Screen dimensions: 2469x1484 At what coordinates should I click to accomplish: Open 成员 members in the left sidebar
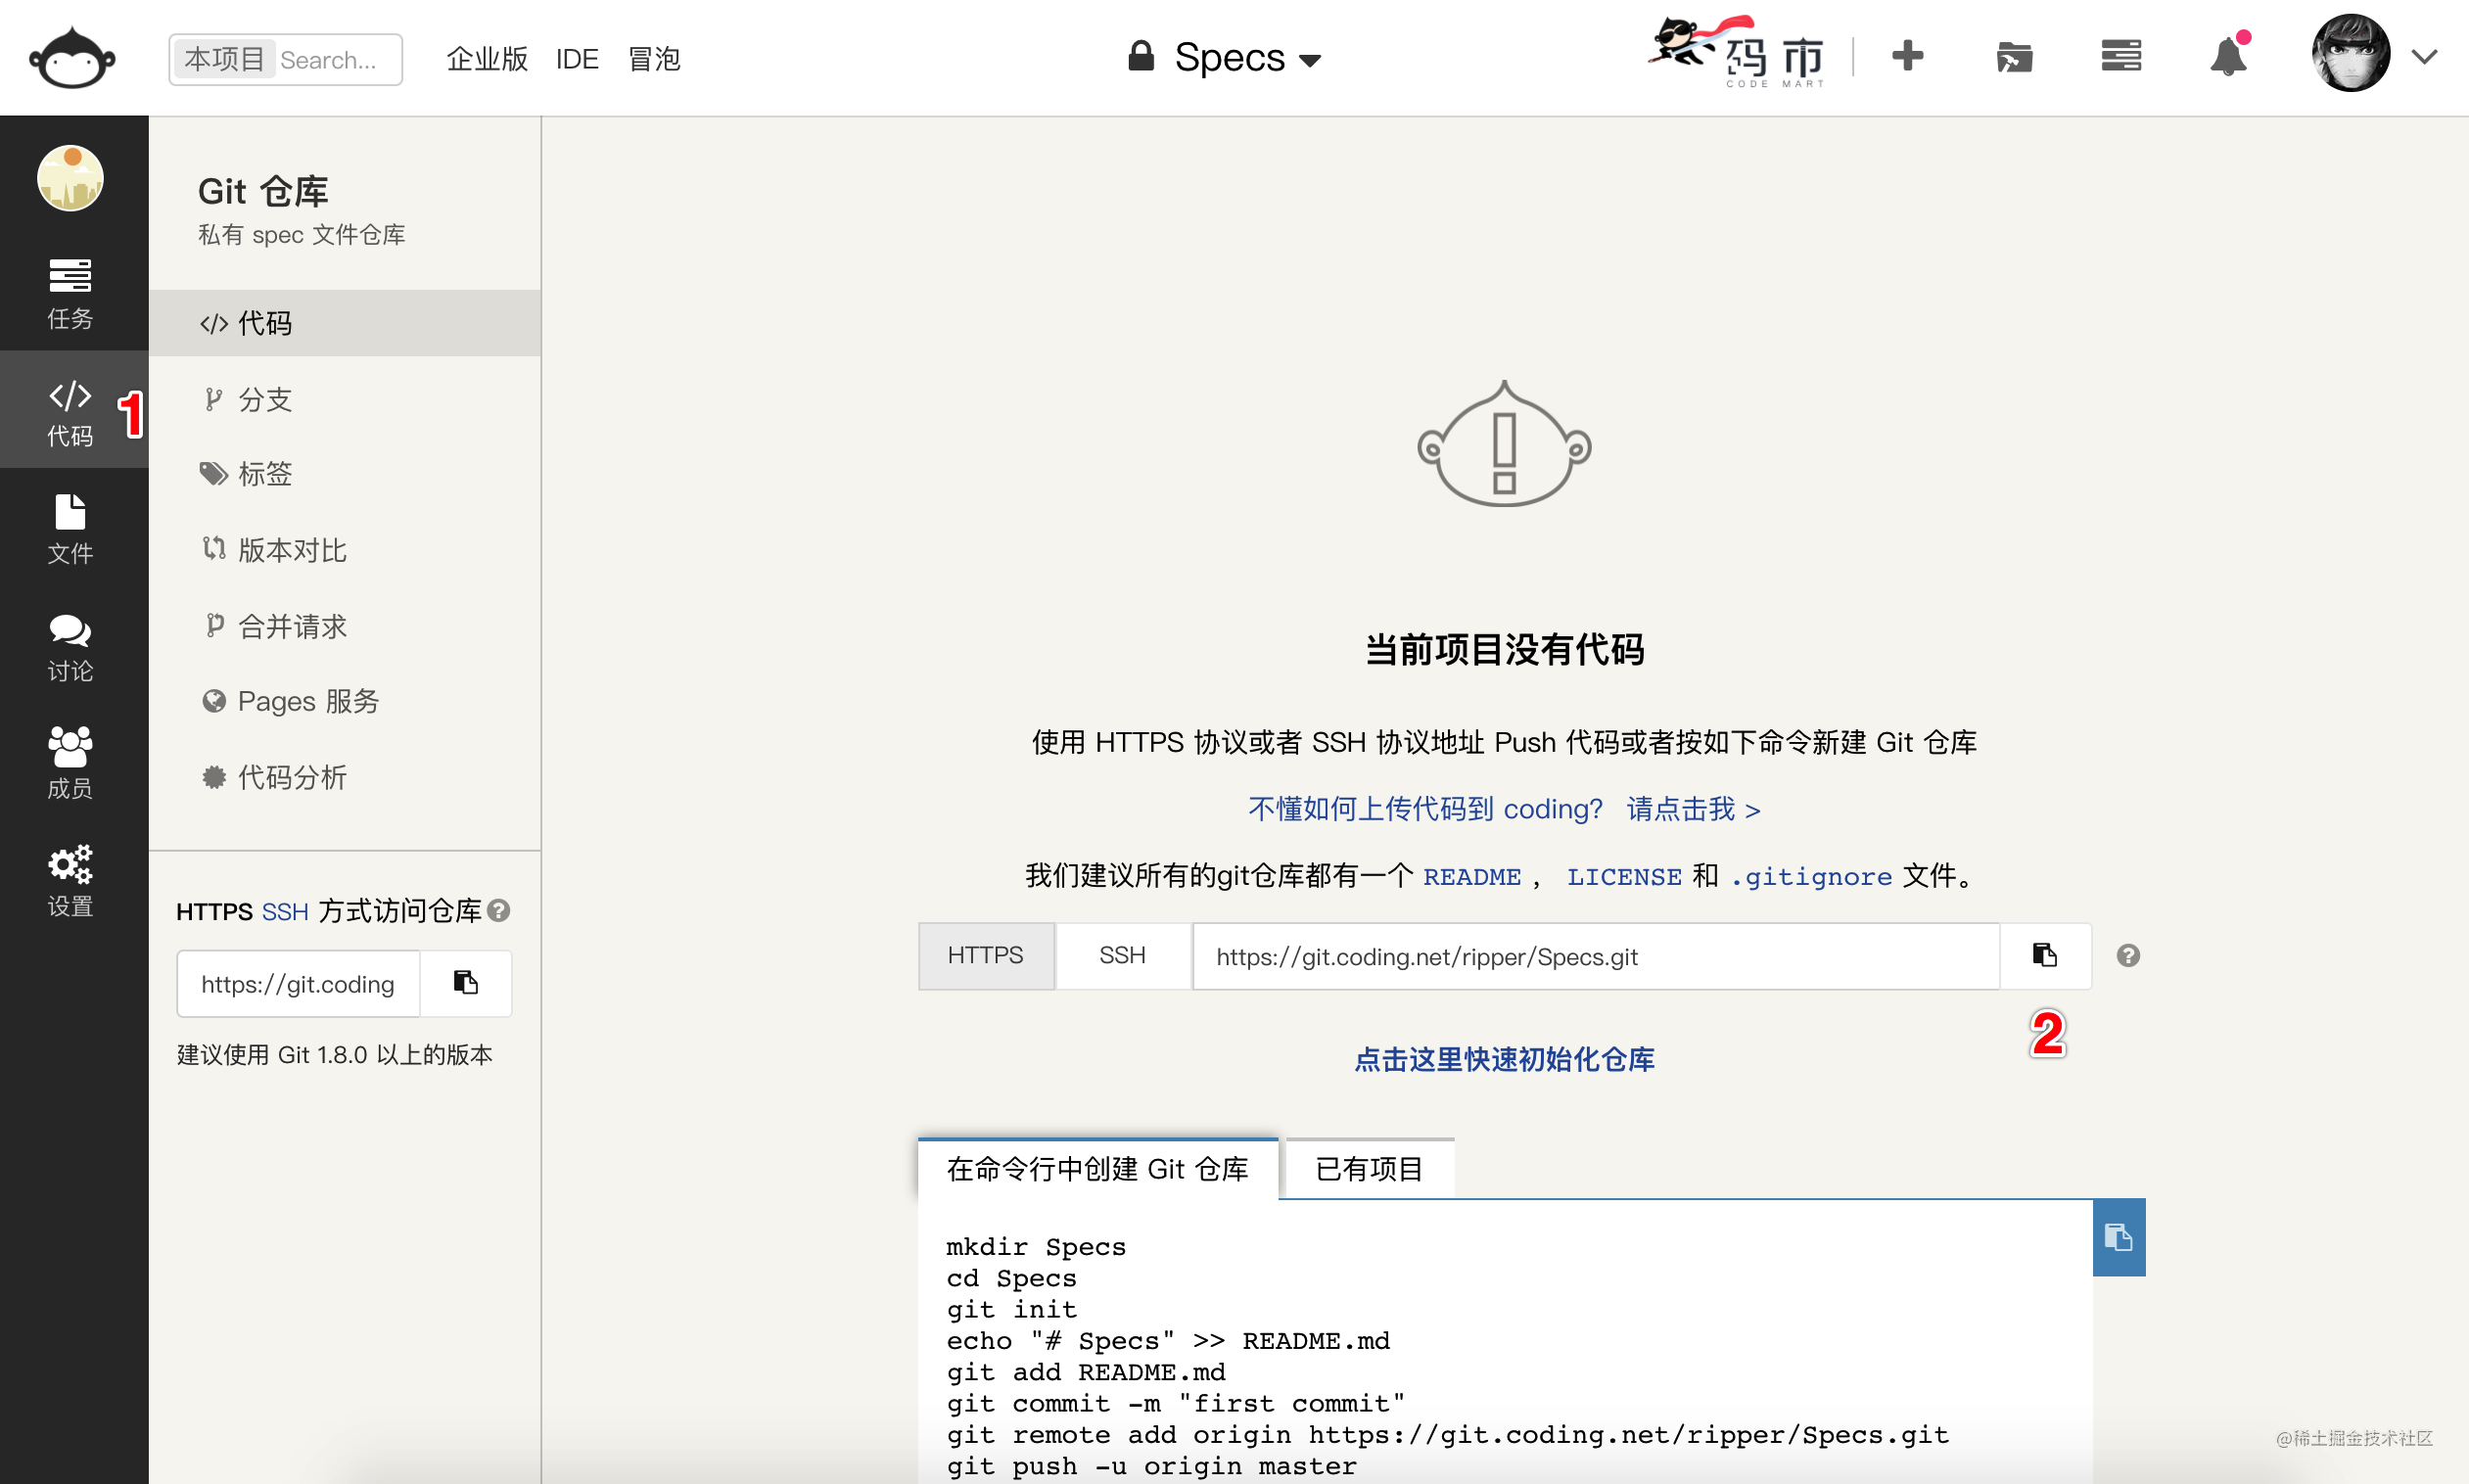70,763
